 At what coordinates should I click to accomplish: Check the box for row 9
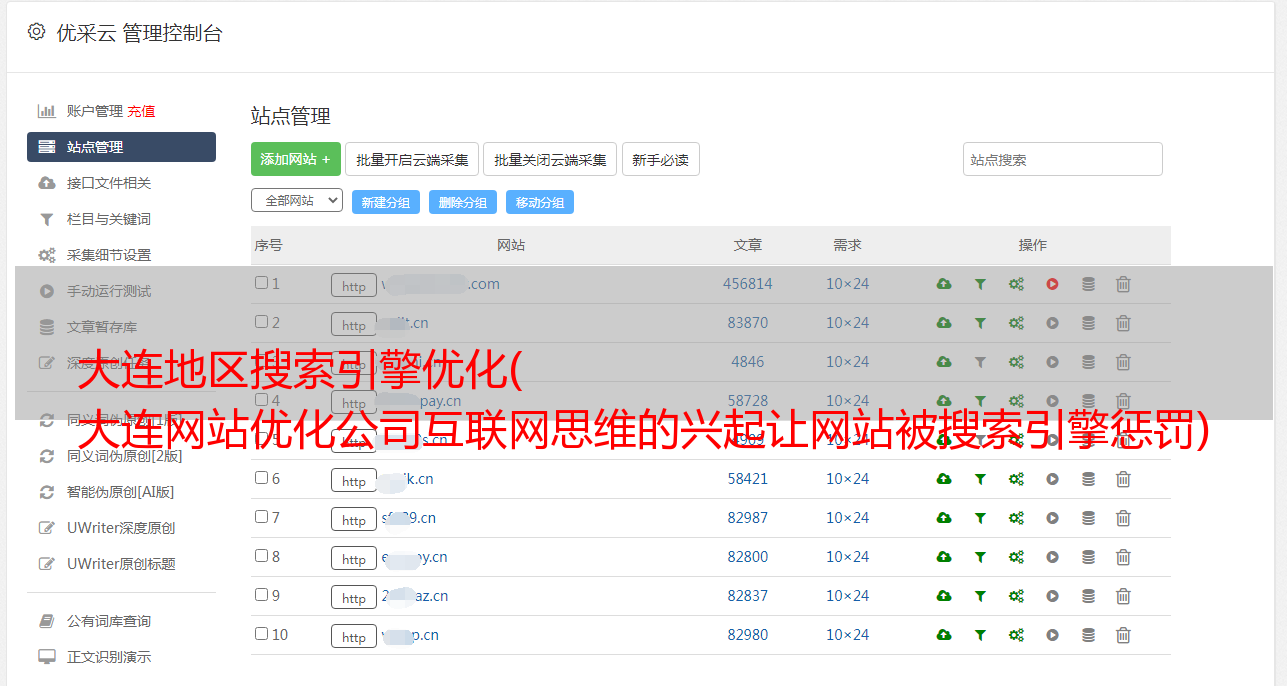coord(261,595)
